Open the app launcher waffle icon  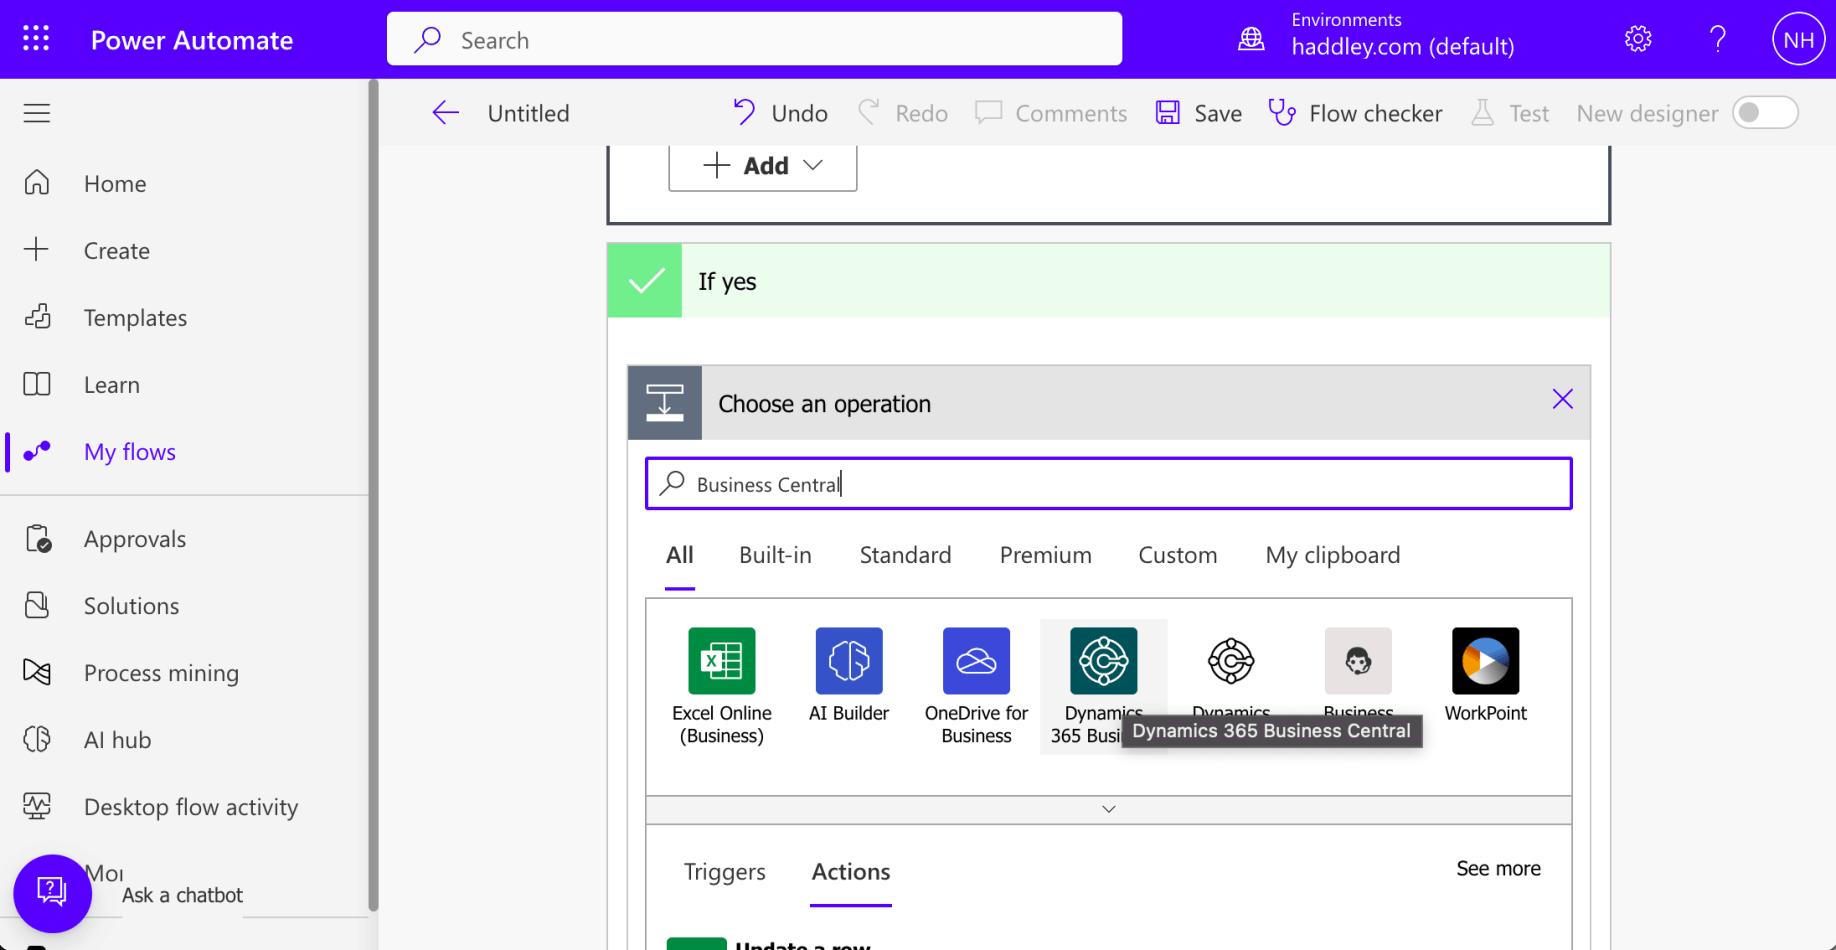click(36, 39)
